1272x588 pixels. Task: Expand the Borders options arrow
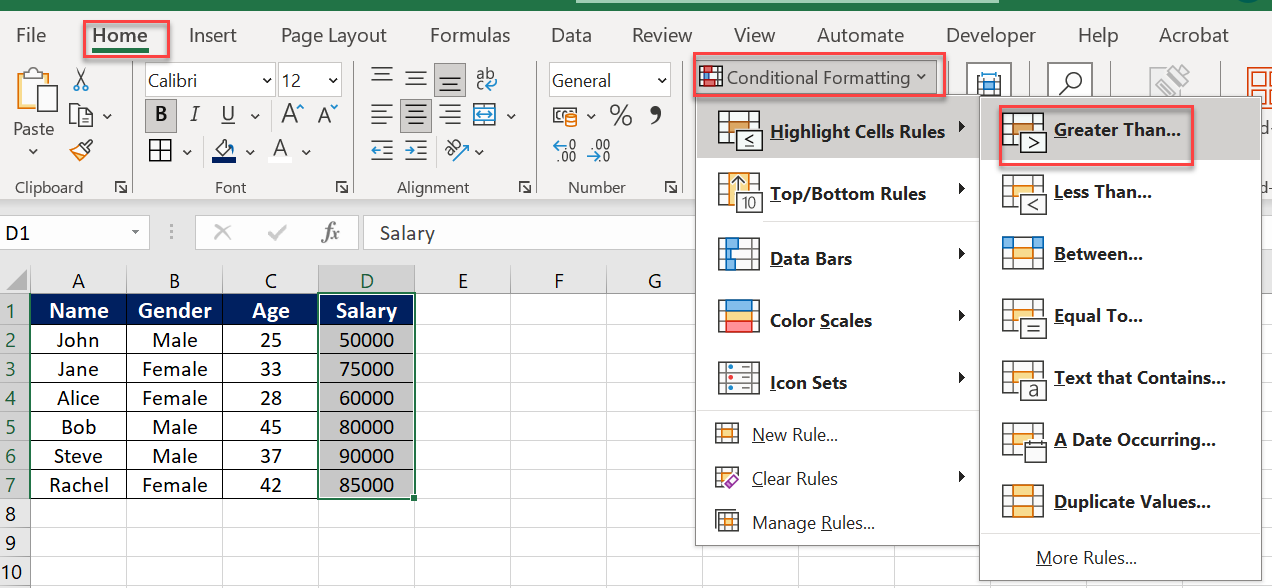pos(187,152)
